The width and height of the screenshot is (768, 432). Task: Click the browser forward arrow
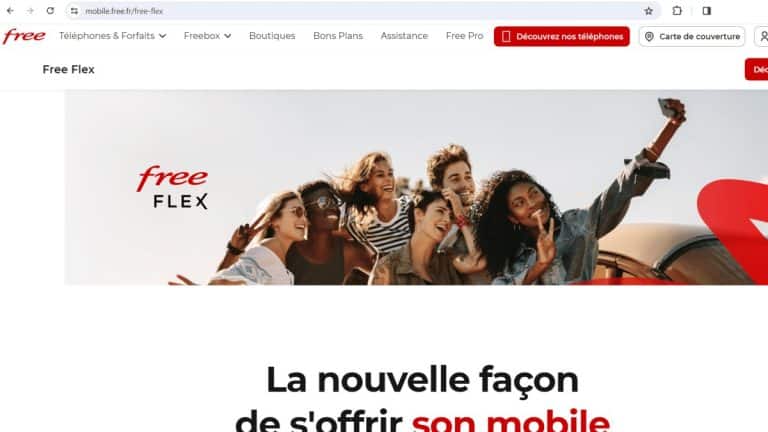tap(30, 11)
